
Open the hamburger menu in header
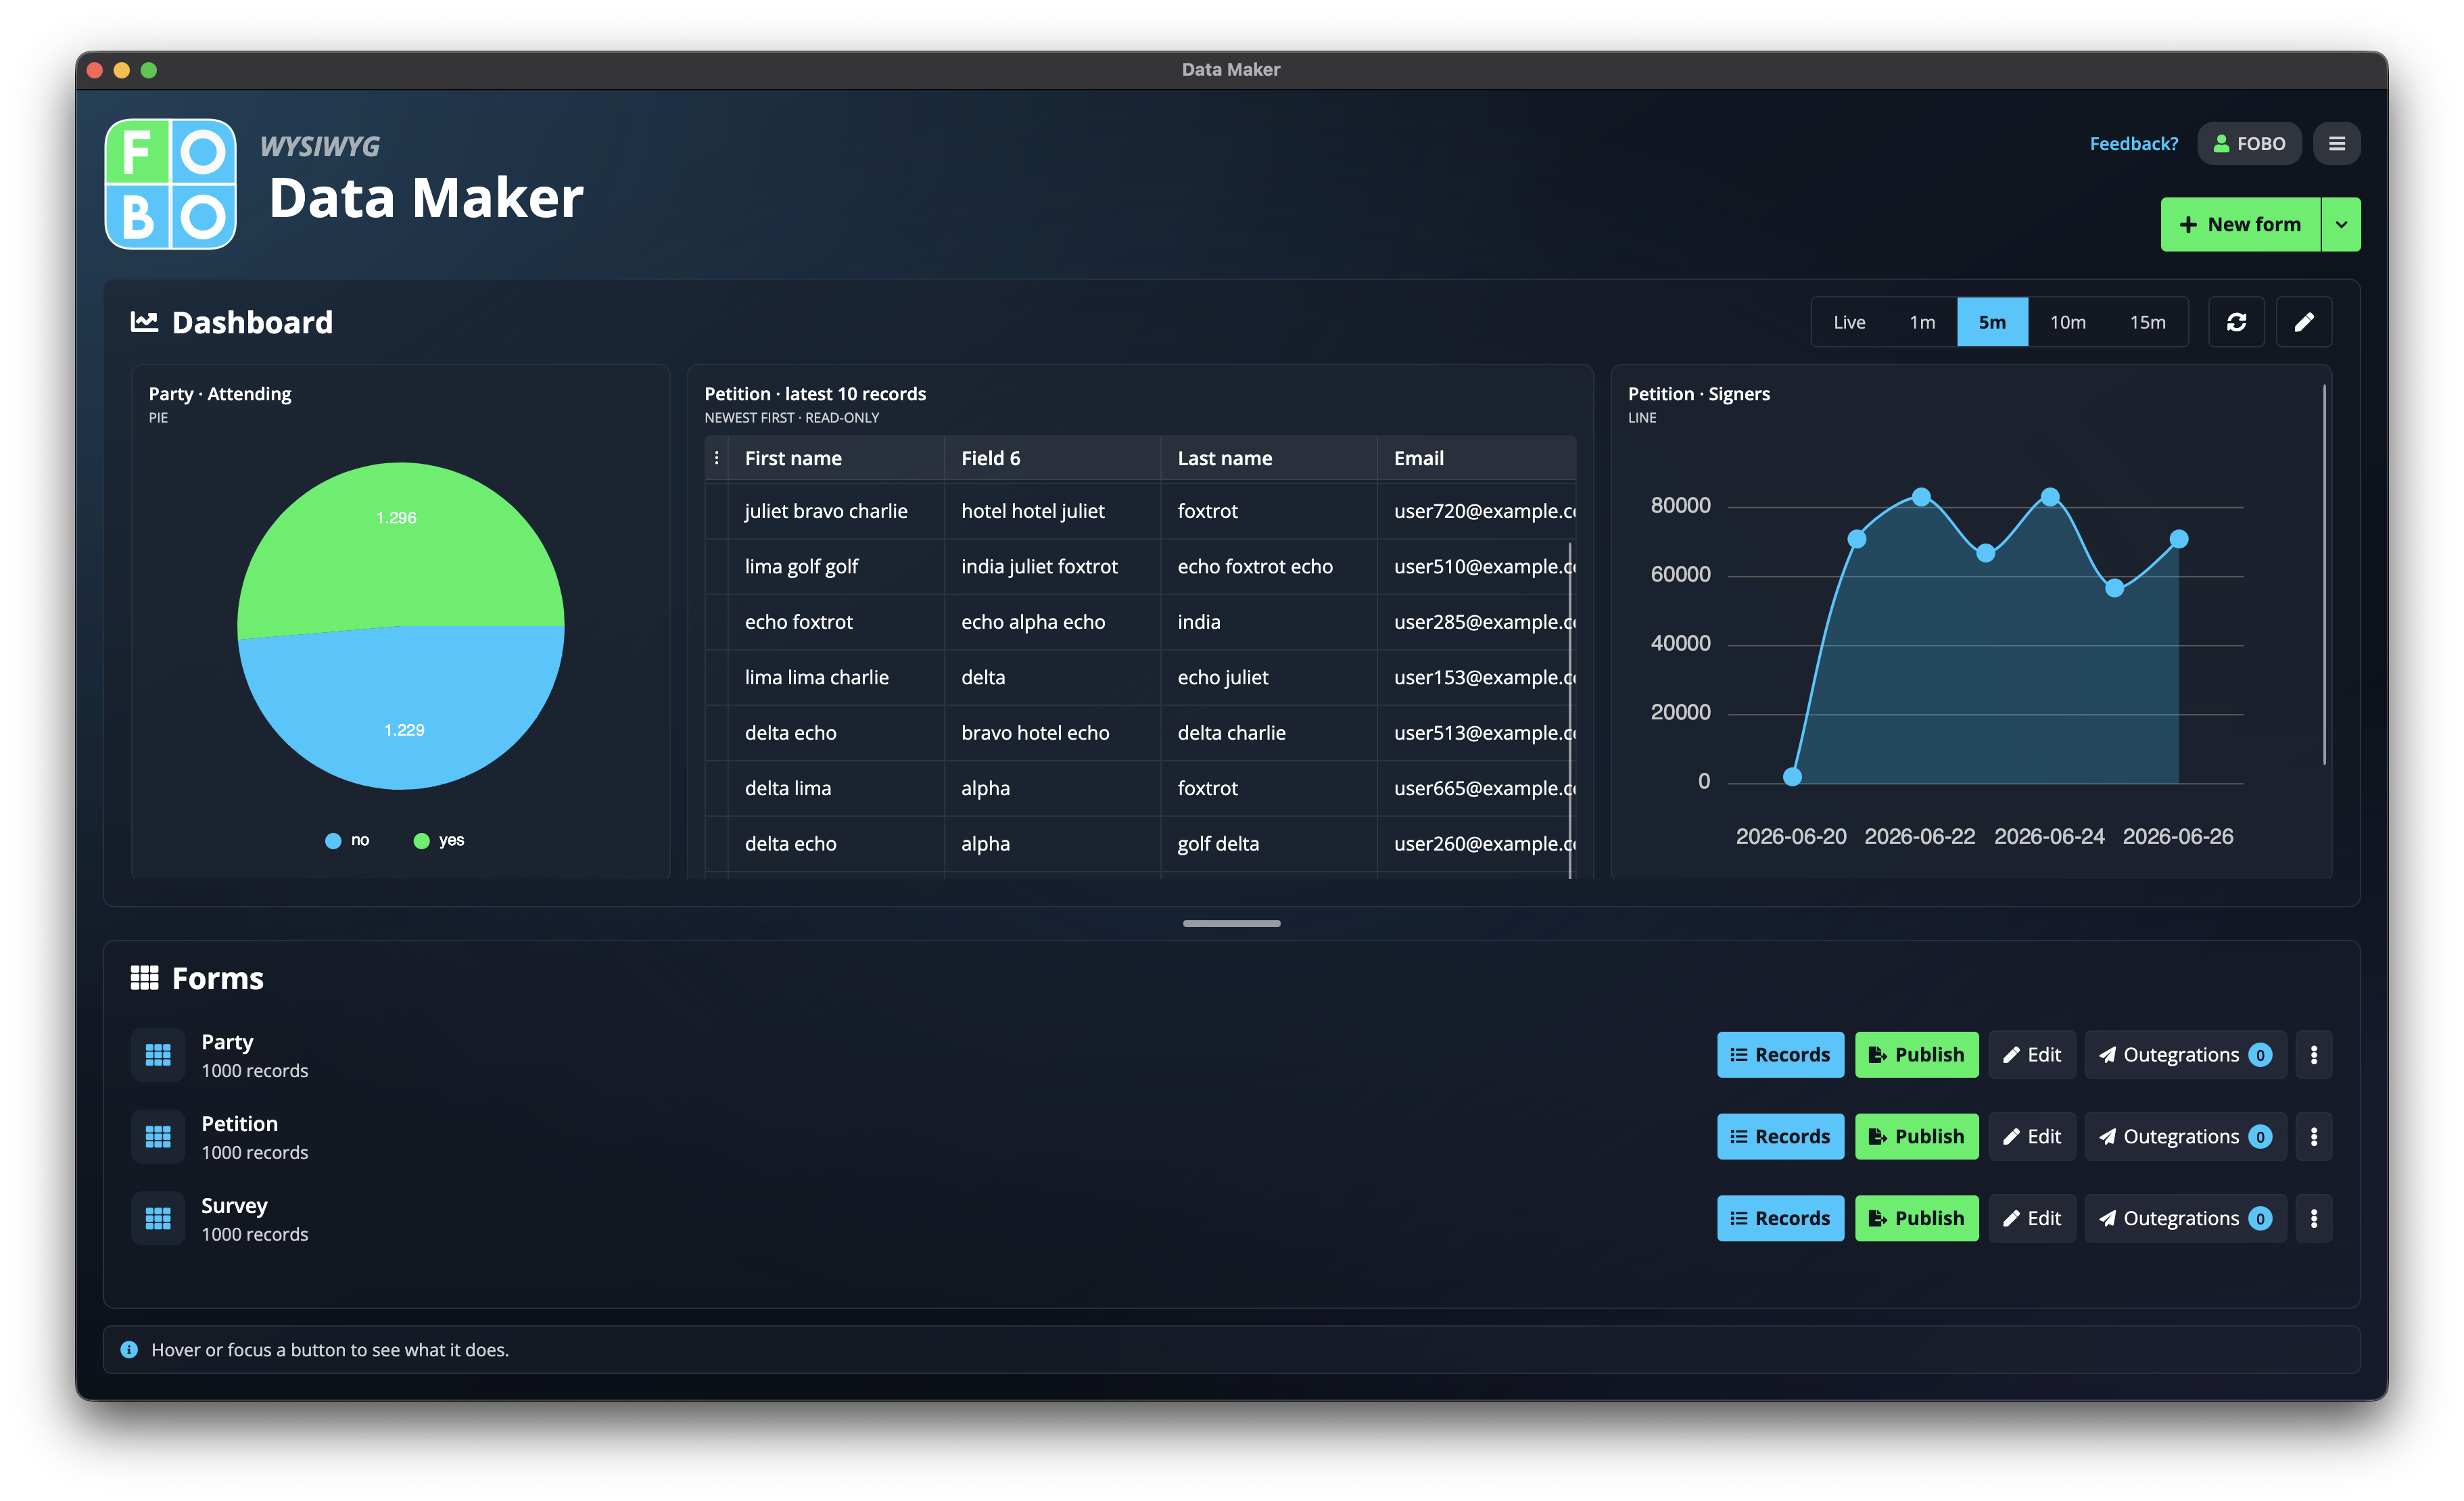point(2336,144)
